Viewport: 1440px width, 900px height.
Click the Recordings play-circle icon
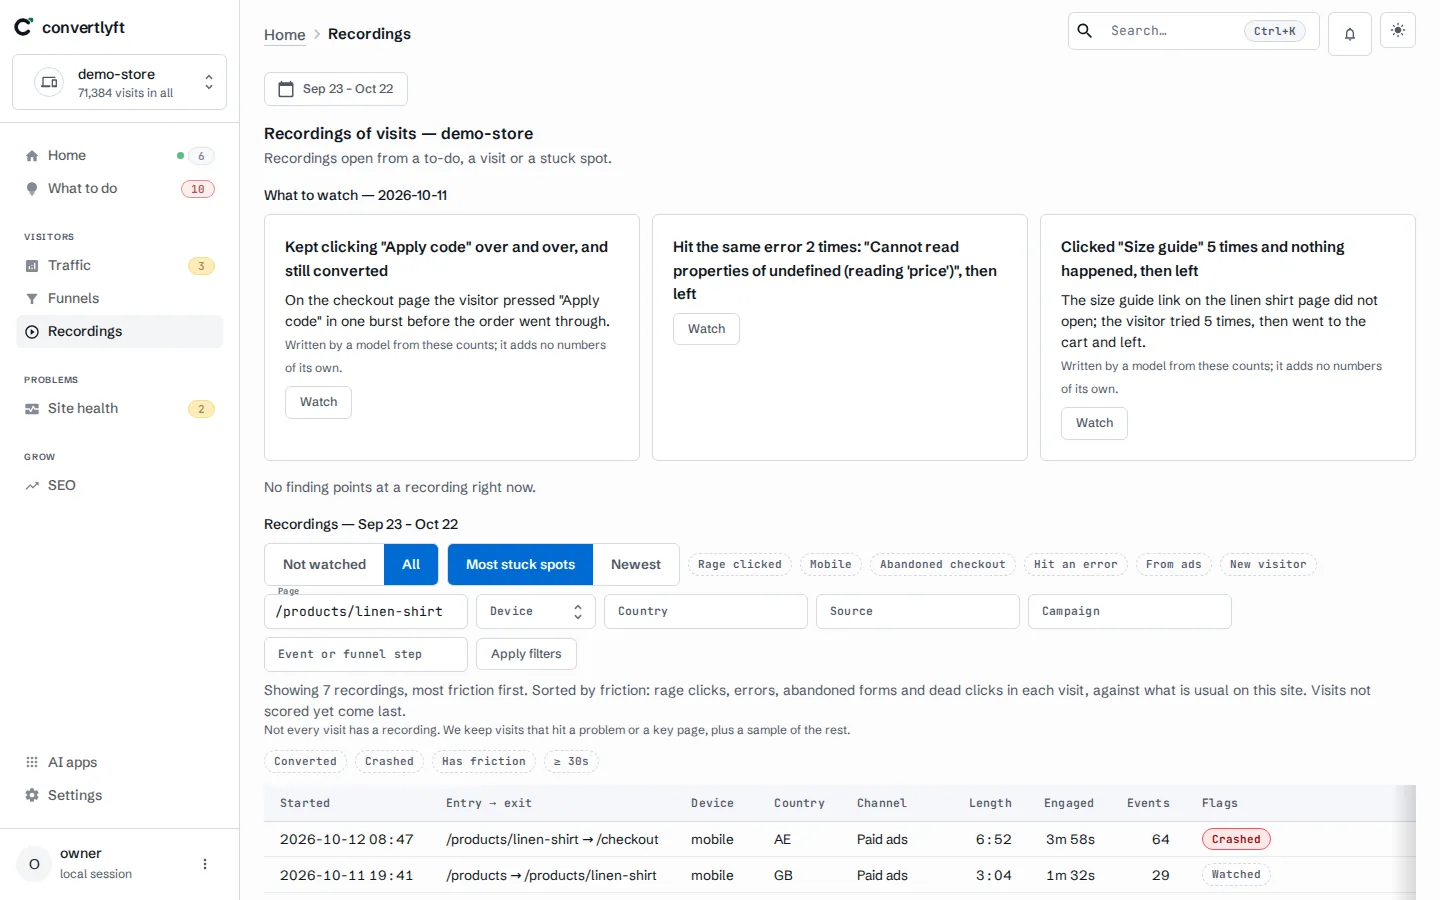pyautogui.click(x=32, y=332)
